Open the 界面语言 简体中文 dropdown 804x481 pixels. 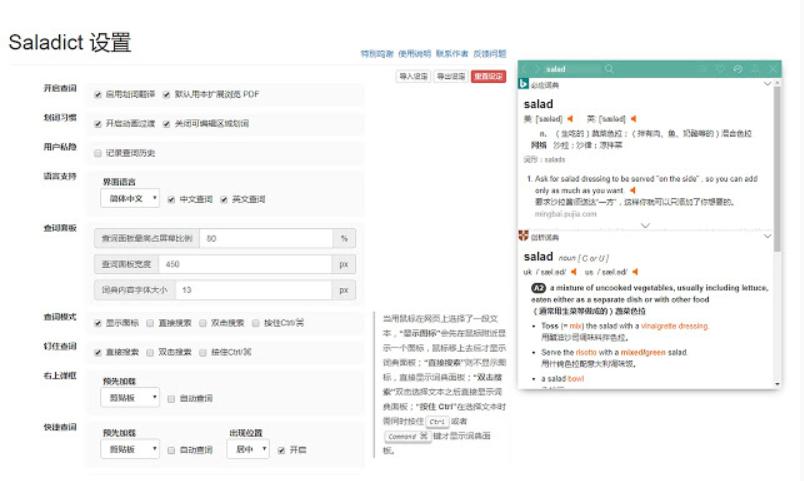point(130,198)
